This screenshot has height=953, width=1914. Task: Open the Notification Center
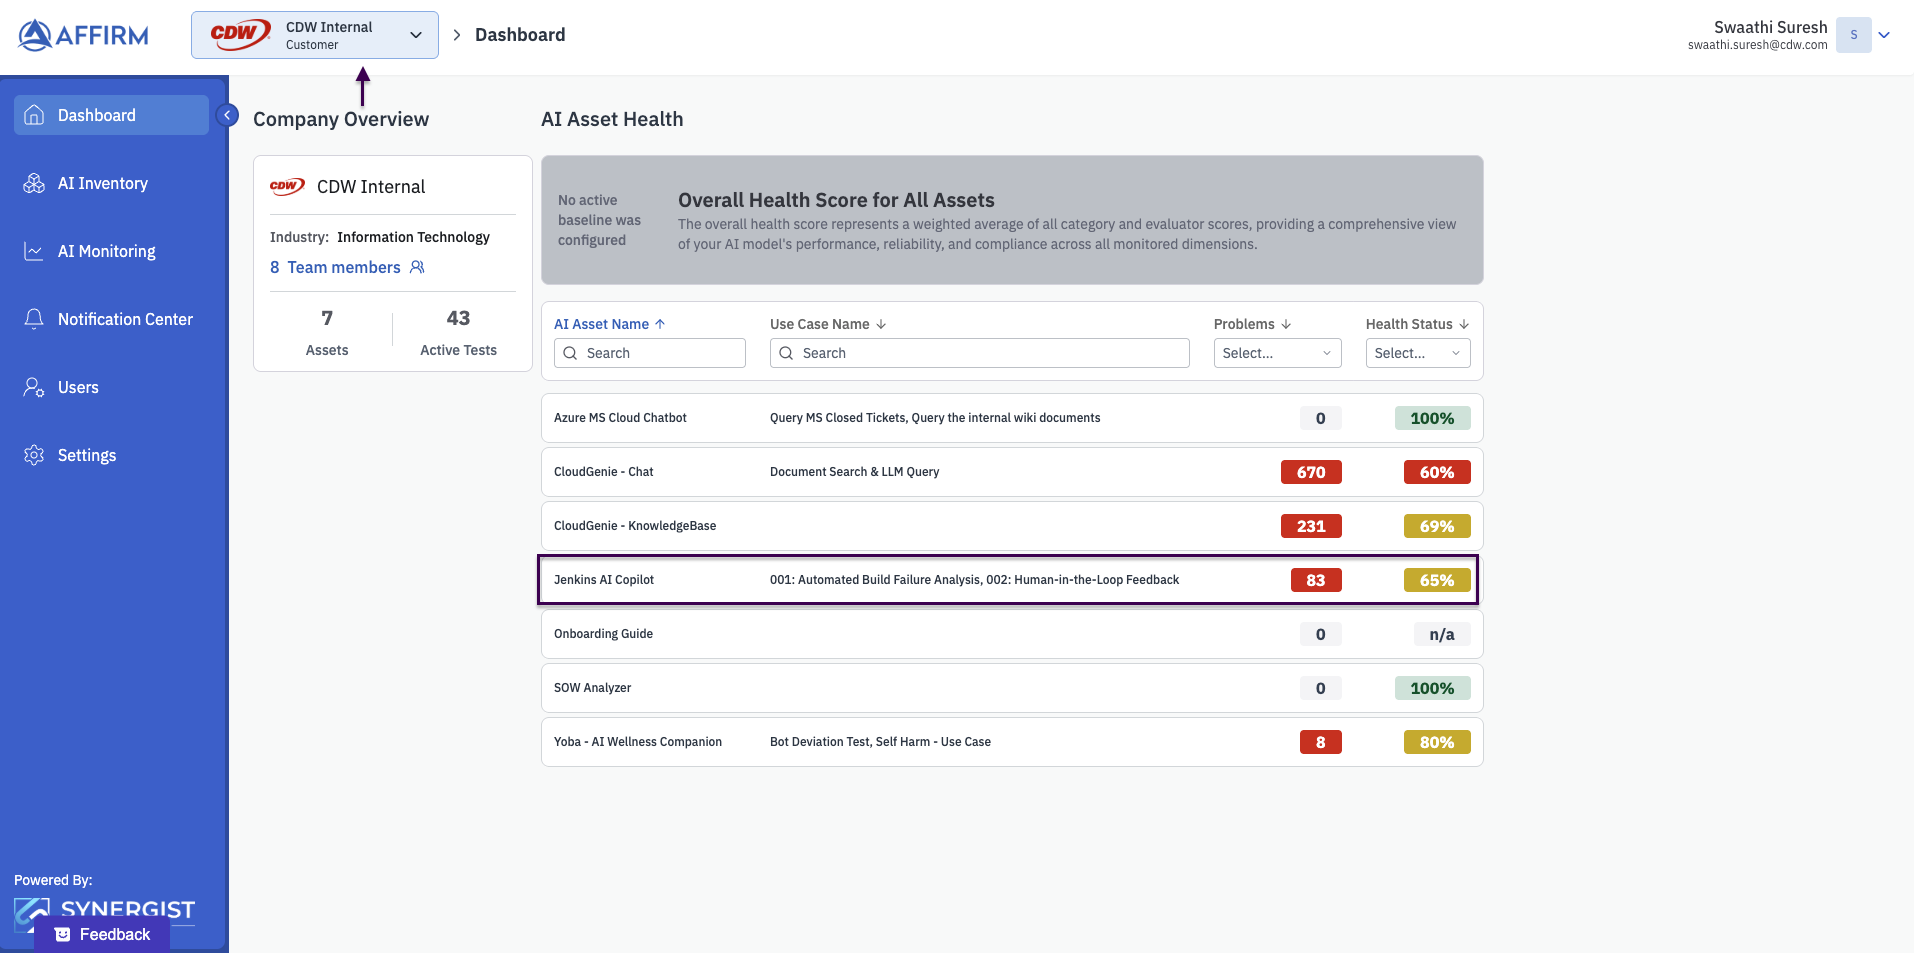click(x=125, y=319)
